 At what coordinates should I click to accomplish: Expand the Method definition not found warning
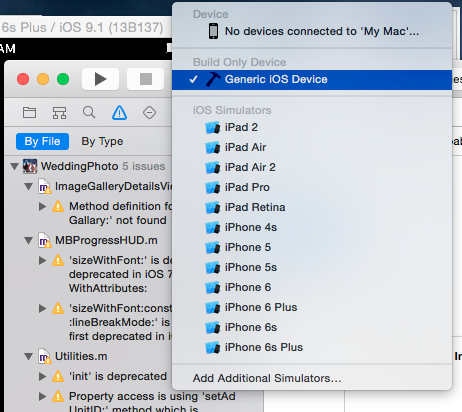click(42, 206)
